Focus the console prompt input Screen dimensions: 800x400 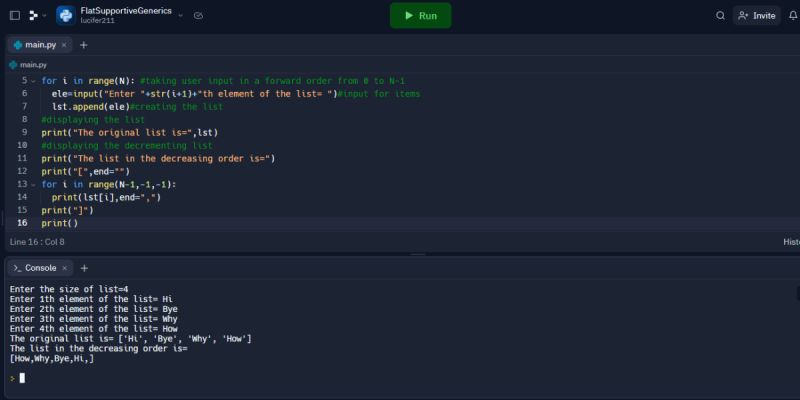[x=22, y=378]
